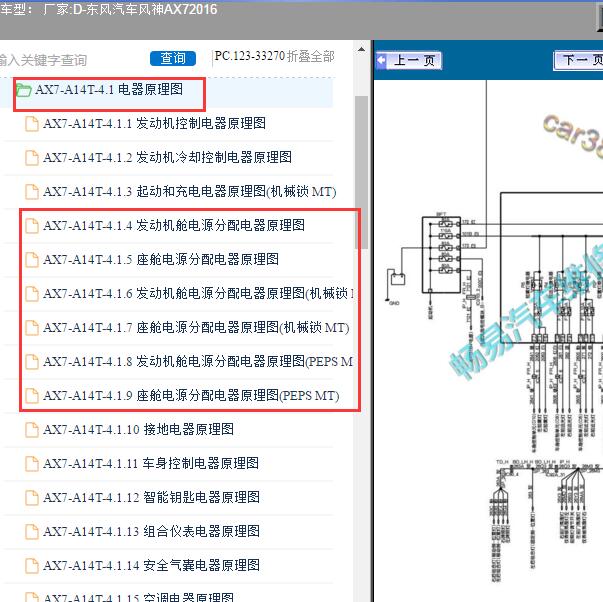Open AX7-A14T-4.1.1 发动机控制电器原理图

click(154, 123)
